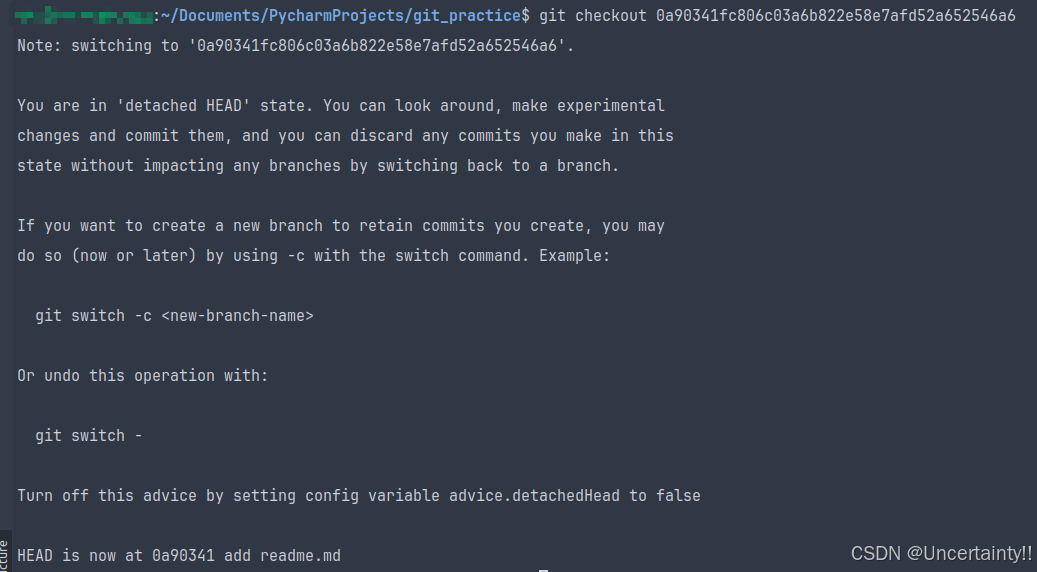Click the 'git switch -' undo command line
Screen dimensions: 1037x572
point(89,436)
